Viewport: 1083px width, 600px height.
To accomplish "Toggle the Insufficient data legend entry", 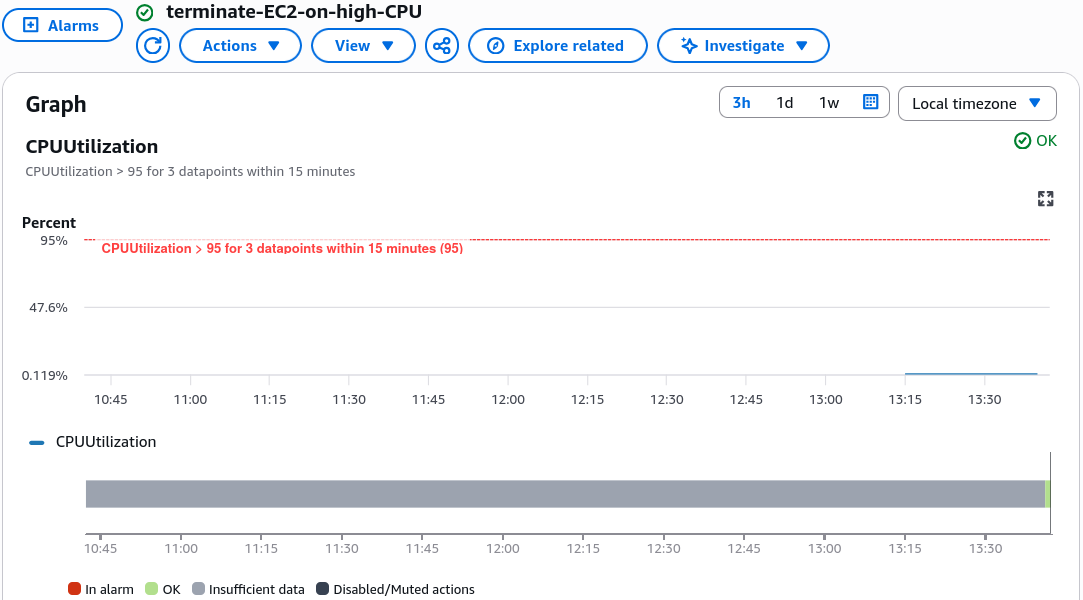I will point(248,589).
